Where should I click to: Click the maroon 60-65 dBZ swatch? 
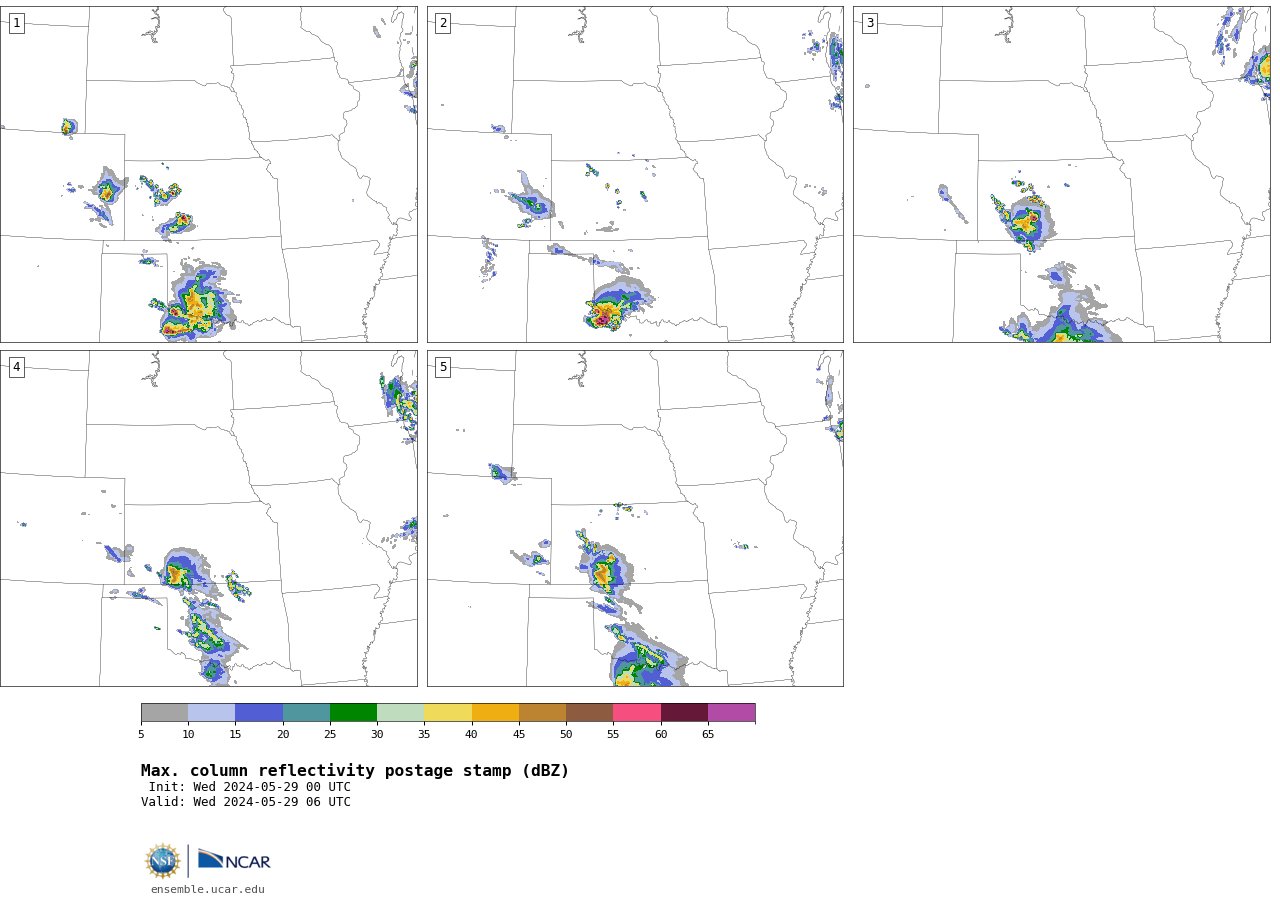click(684, 713)
